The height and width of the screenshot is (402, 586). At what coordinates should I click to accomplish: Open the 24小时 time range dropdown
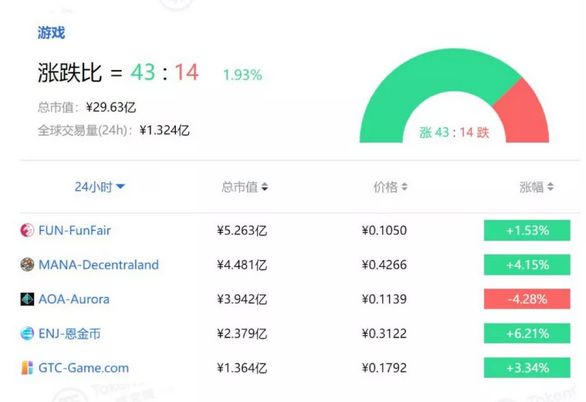point(99,186)
